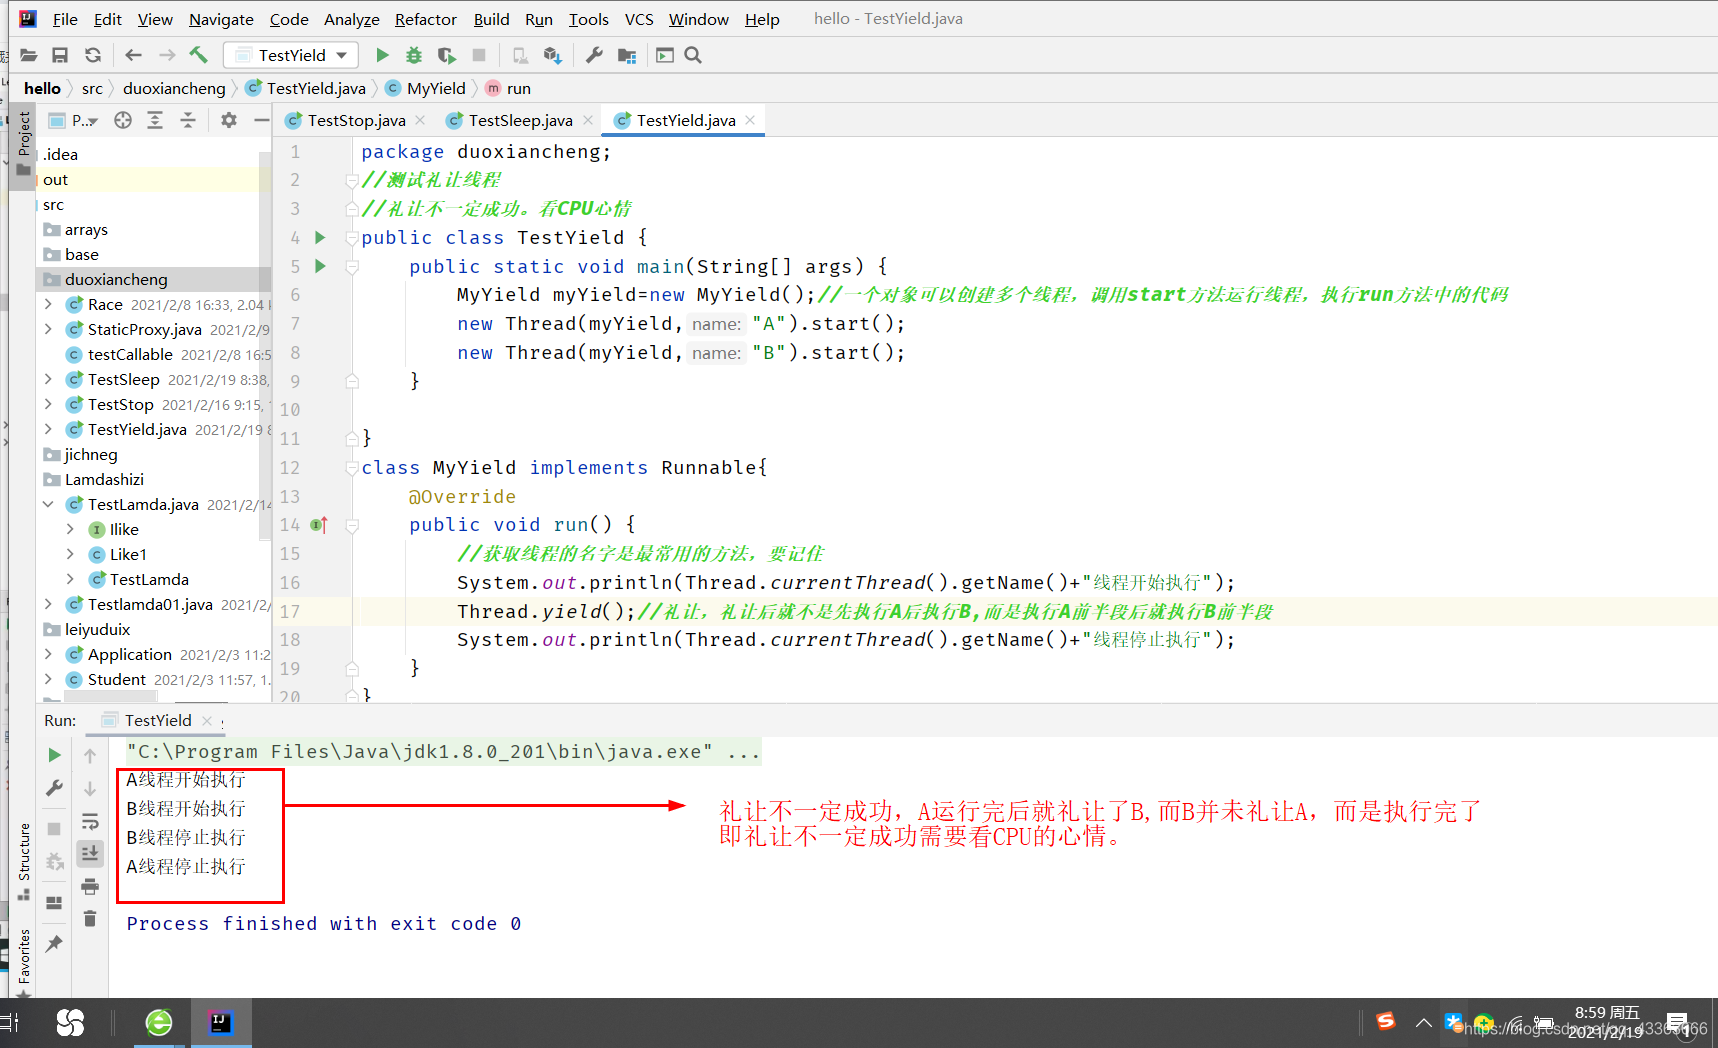The image size is (1718, 1048).
Task: Collapse all in the Project panel
Action: (188, 120)
